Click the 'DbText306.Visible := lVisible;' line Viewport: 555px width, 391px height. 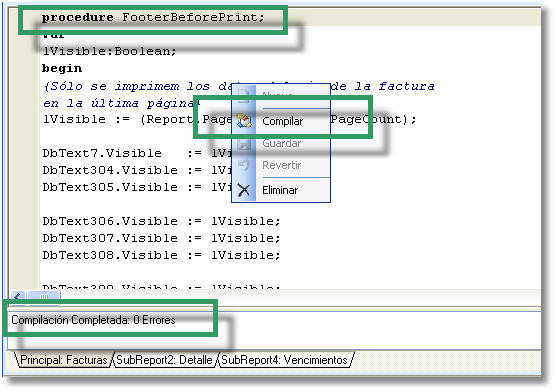(161, 221)
